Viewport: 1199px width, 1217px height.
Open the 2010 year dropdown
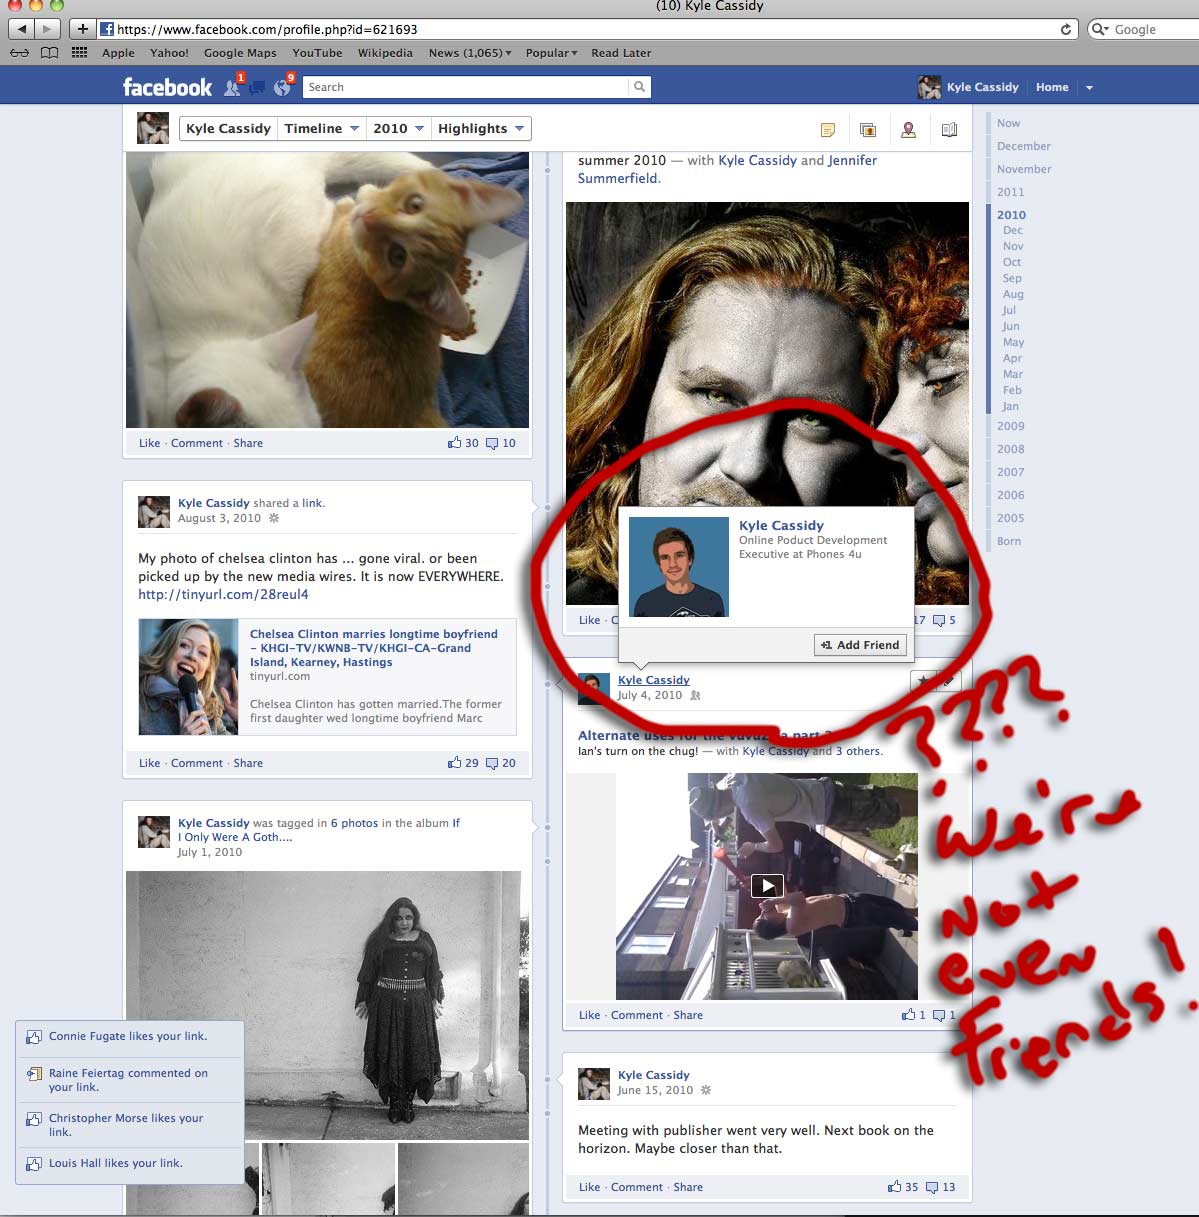click(399, 128)
